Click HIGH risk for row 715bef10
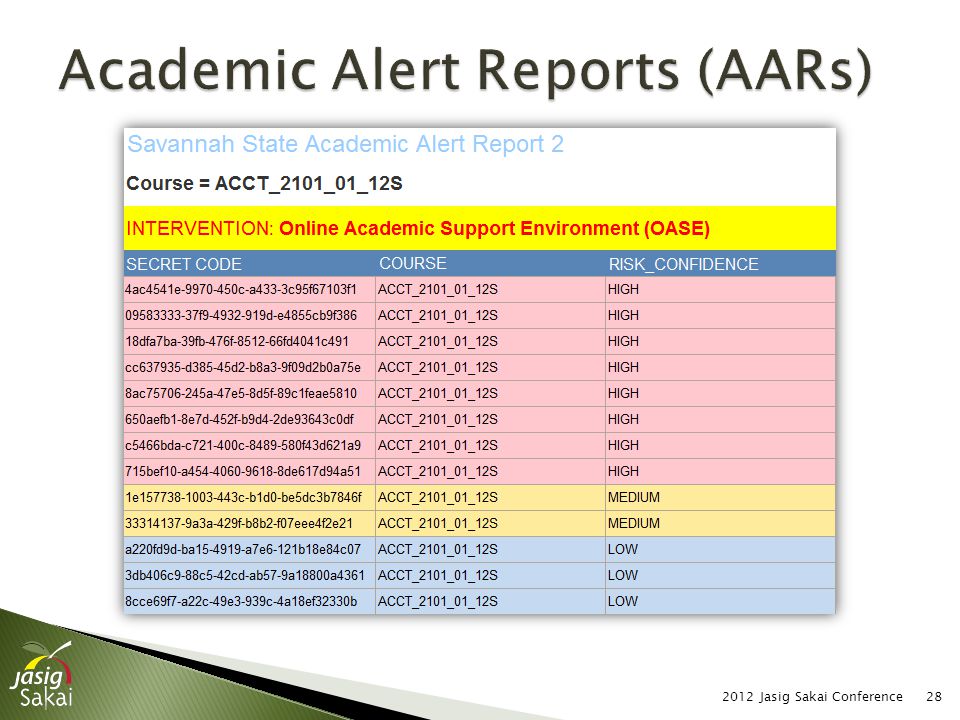The image size is (960, 720). coord(623,471)
